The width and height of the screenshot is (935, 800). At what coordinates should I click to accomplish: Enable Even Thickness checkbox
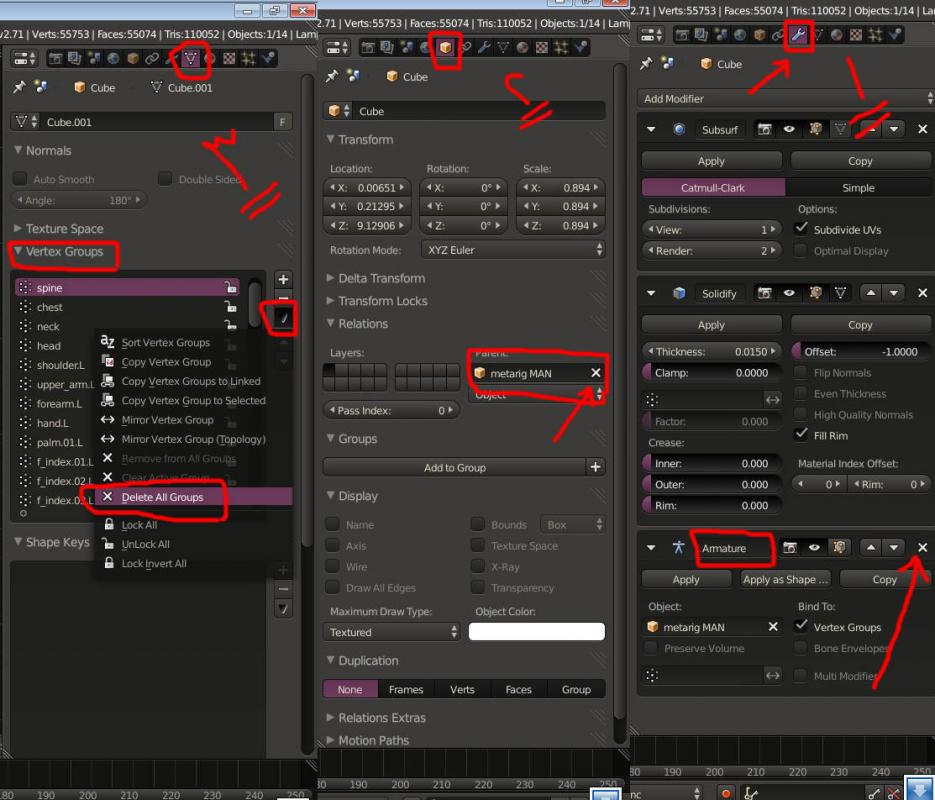[801, 393]
